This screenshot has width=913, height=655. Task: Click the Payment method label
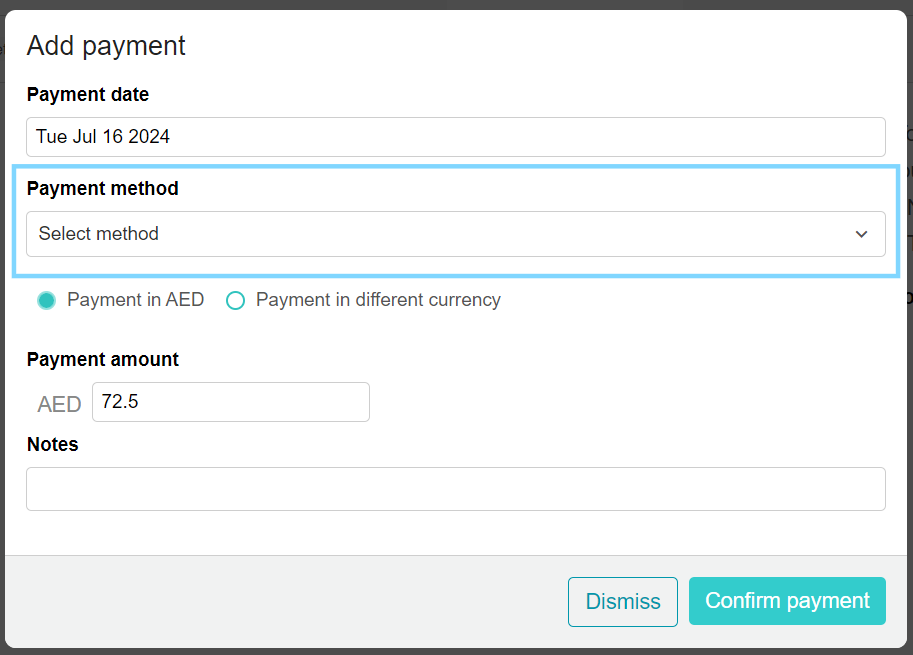tap(102, 189)
